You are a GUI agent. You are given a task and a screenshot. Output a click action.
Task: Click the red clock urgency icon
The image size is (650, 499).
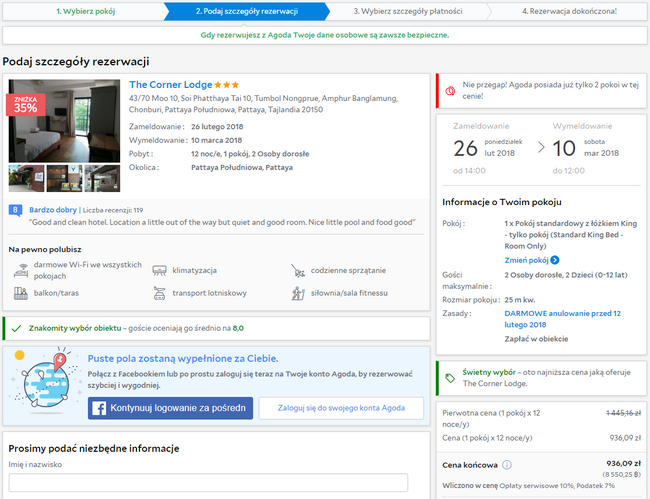(x=450, y=91)
